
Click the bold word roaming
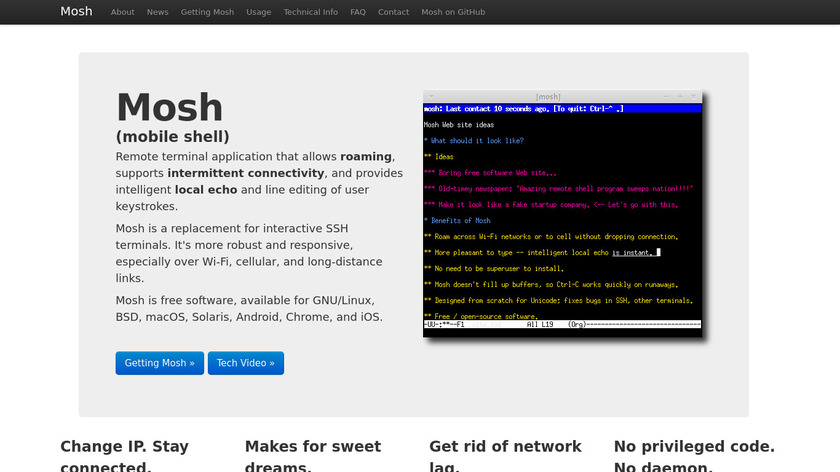tap(366, 156)
